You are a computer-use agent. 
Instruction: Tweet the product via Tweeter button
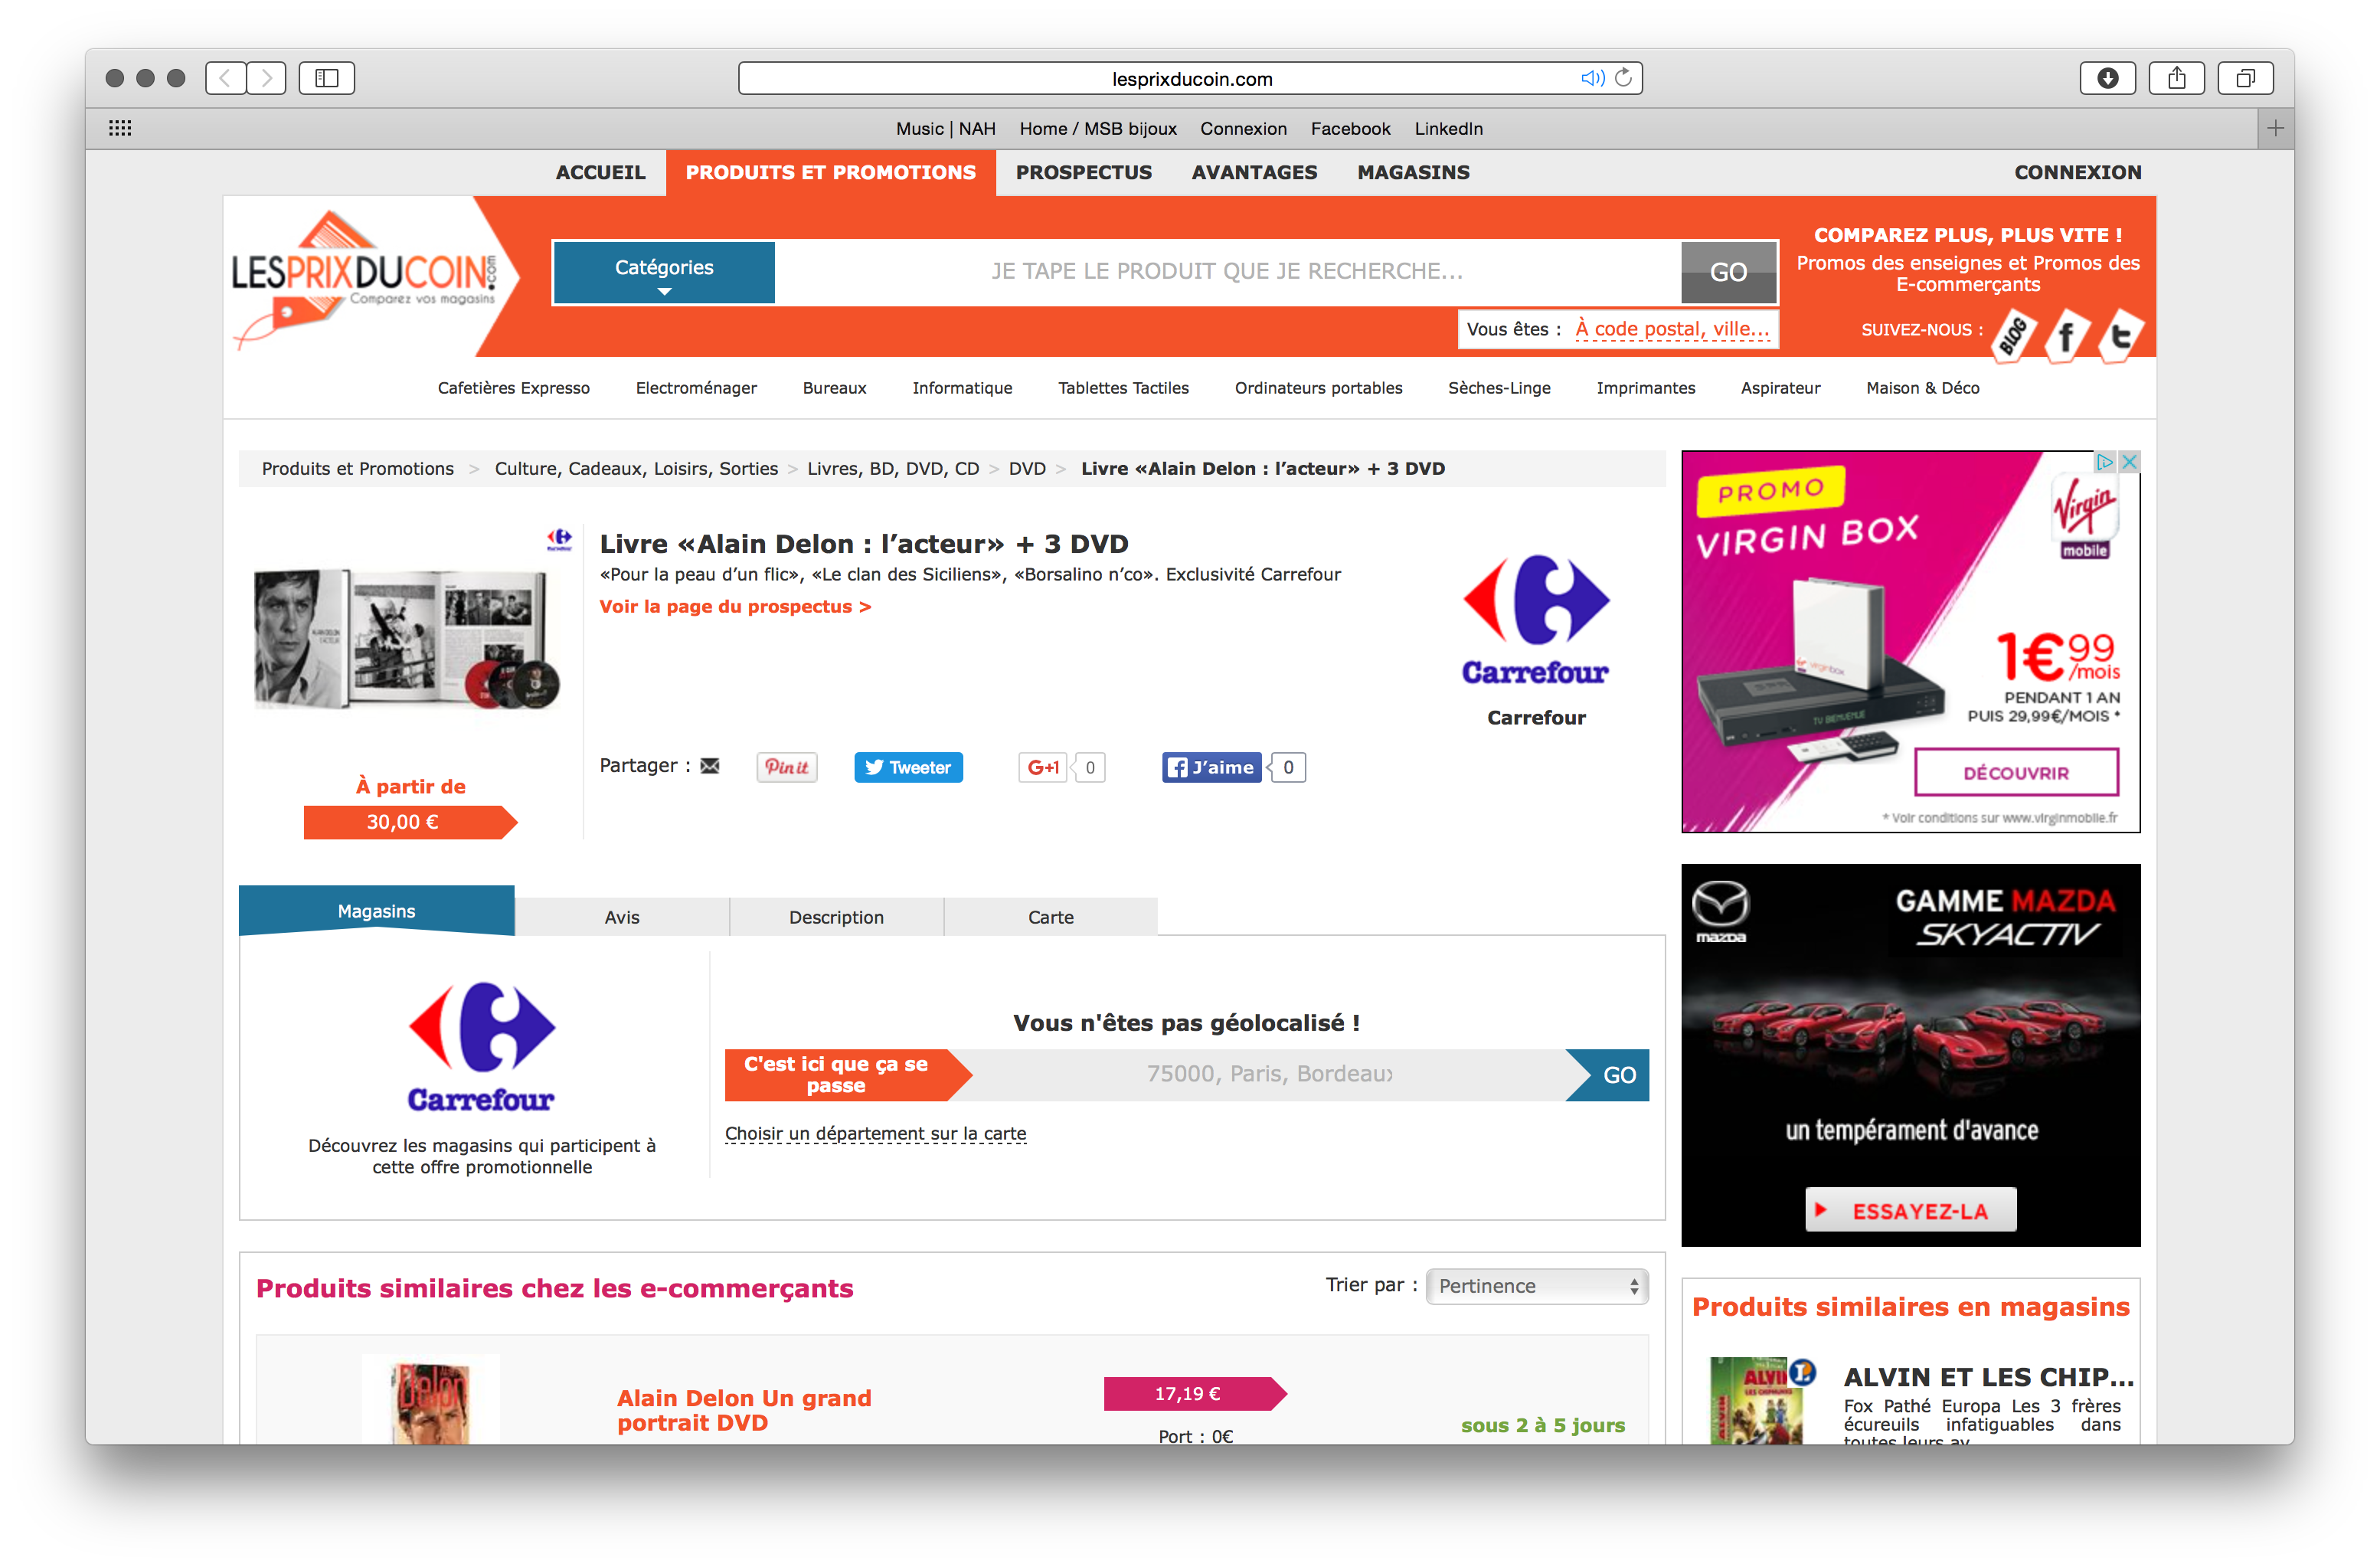point(908,767)
